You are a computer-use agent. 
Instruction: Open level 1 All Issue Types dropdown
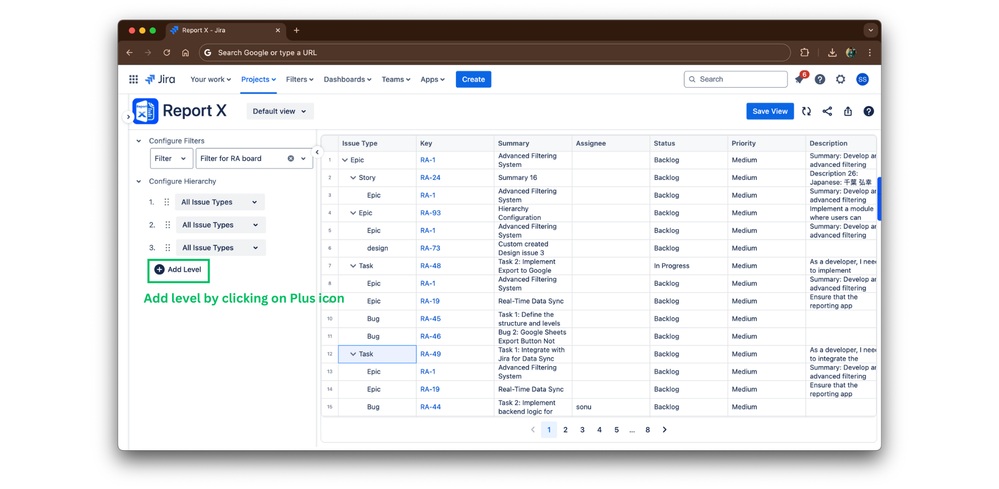(x=220, y=202)
